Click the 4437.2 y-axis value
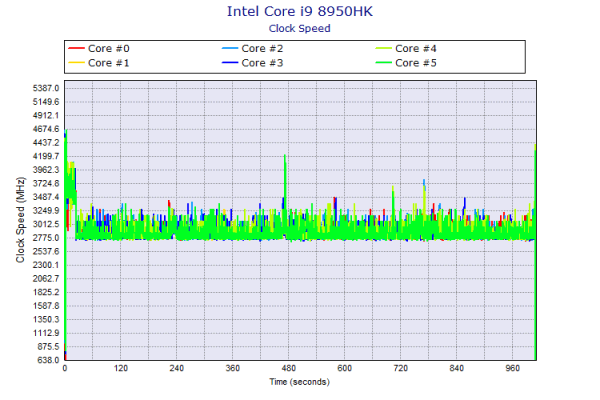This screenshot has height=400, width=600. [x=46, y=143]
